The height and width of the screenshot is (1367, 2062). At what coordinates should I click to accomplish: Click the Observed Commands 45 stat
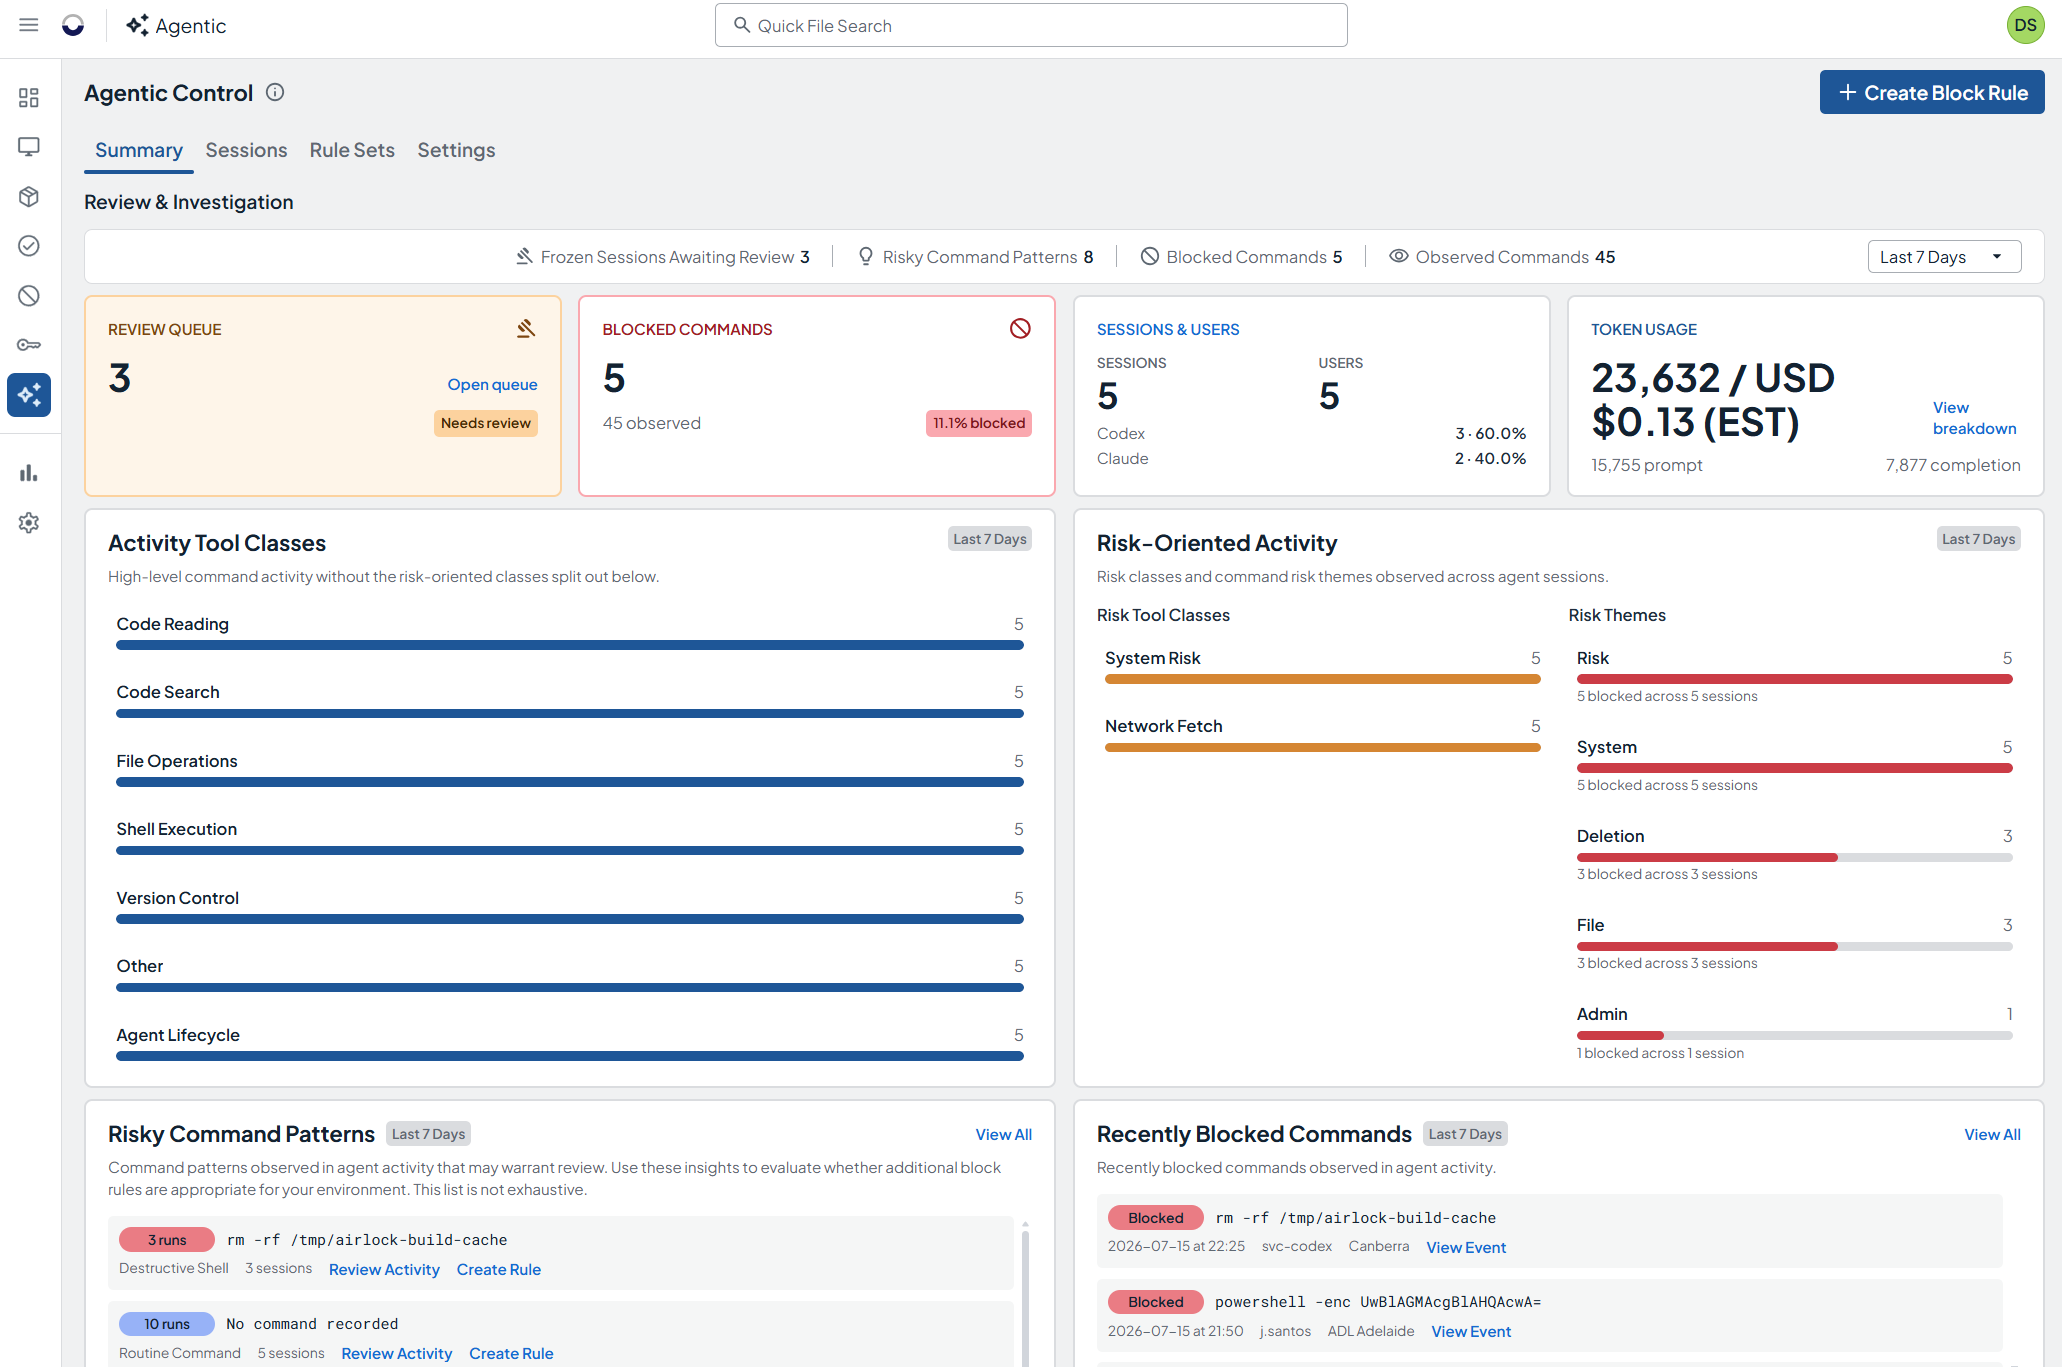(1502, 257)
